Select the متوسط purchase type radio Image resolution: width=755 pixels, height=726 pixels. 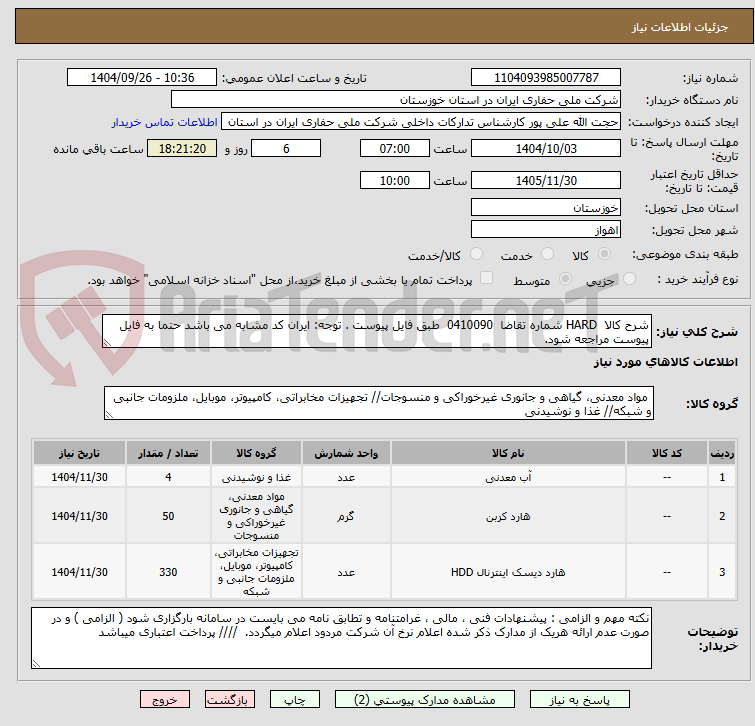565,279
